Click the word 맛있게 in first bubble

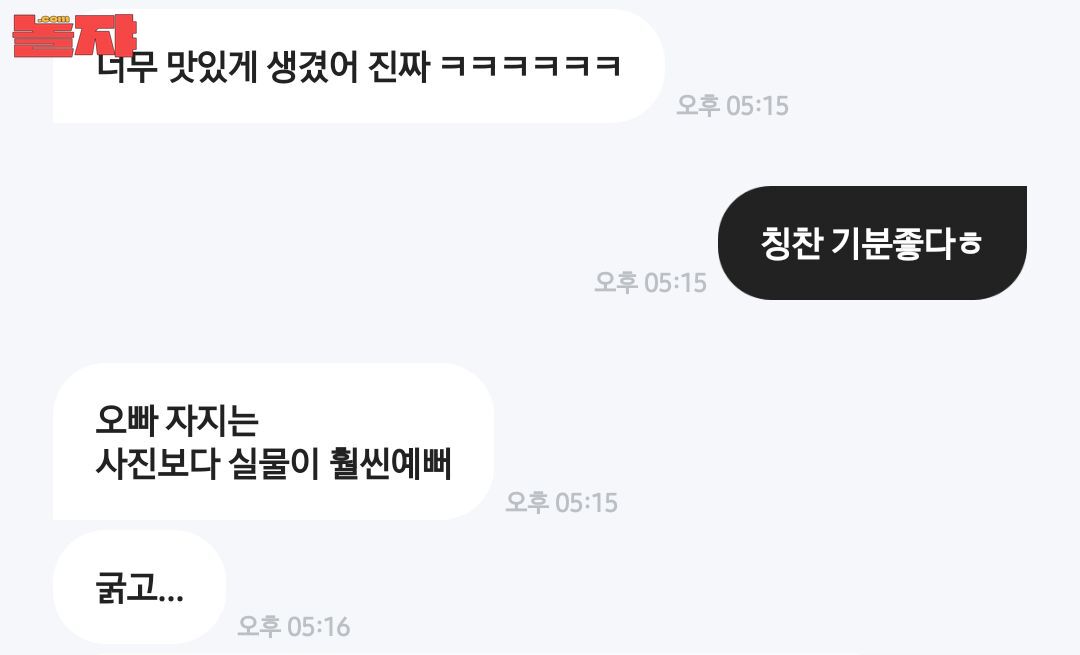tap(212, 67)
